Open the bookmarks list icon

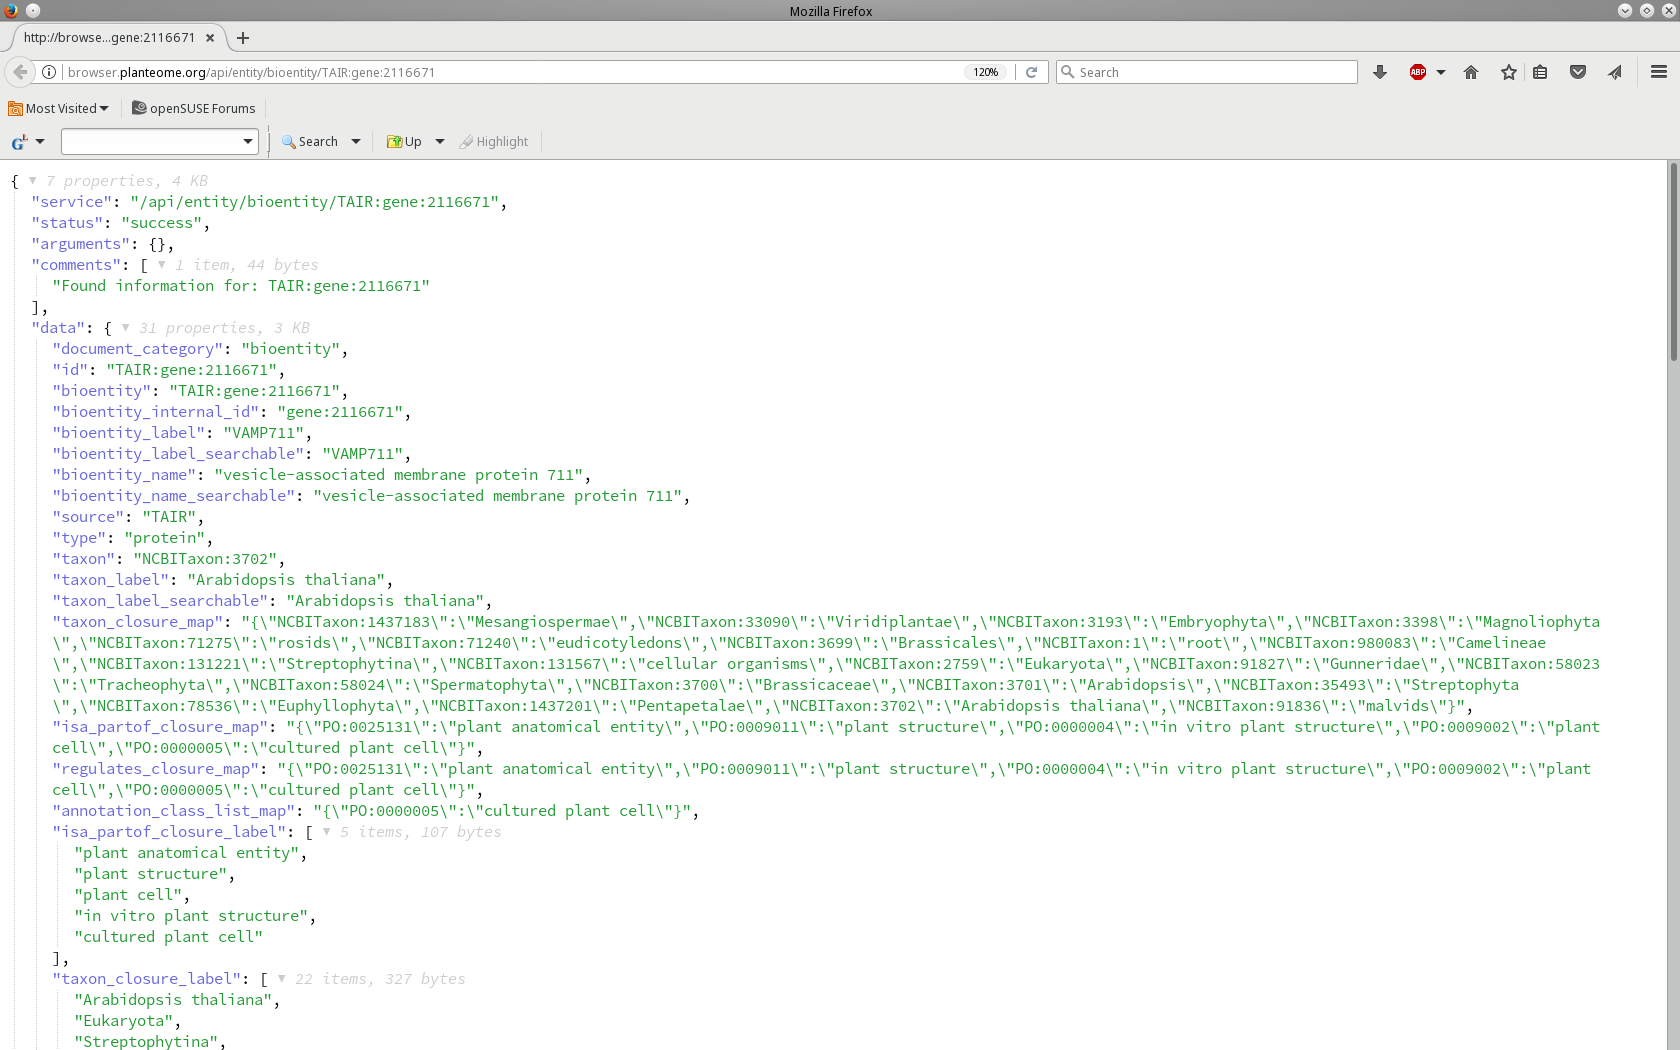pos(1540,72)
